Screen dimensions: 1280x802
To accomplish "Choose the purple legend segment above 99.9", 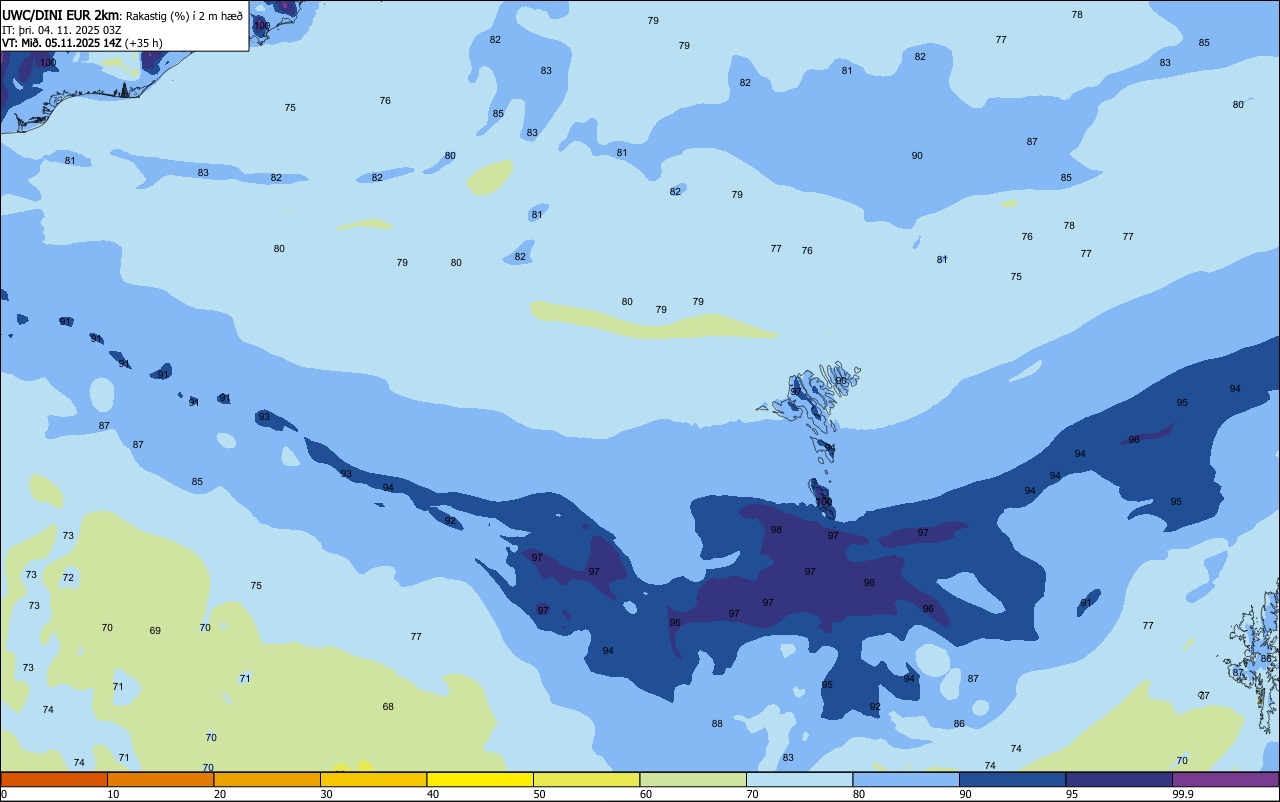I will point(1225,779).
